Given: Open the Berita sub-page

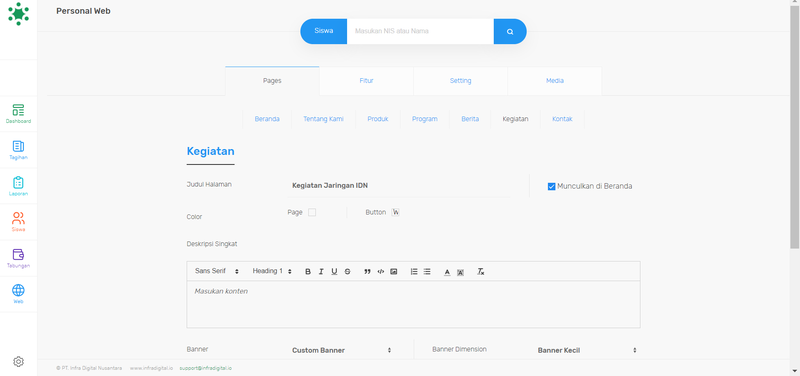Looking at the screenshot, I should (470, 119).
